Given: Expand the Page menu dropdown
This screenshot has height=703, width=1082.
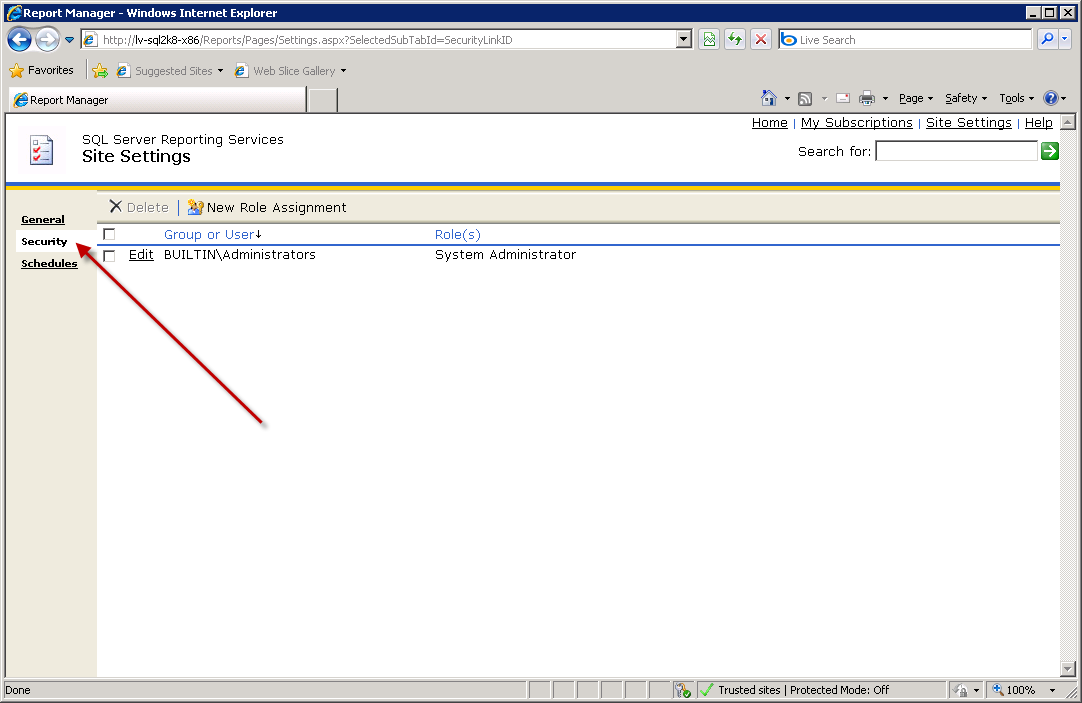Looking at the screenshot, I should pos(915,98).
